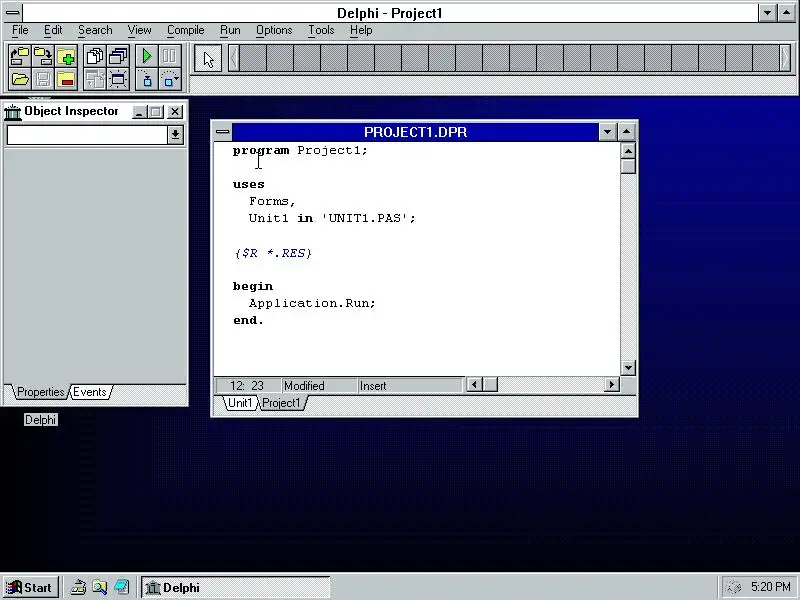Open the Edit menu
Screen dimensions: 800x600
53,30
